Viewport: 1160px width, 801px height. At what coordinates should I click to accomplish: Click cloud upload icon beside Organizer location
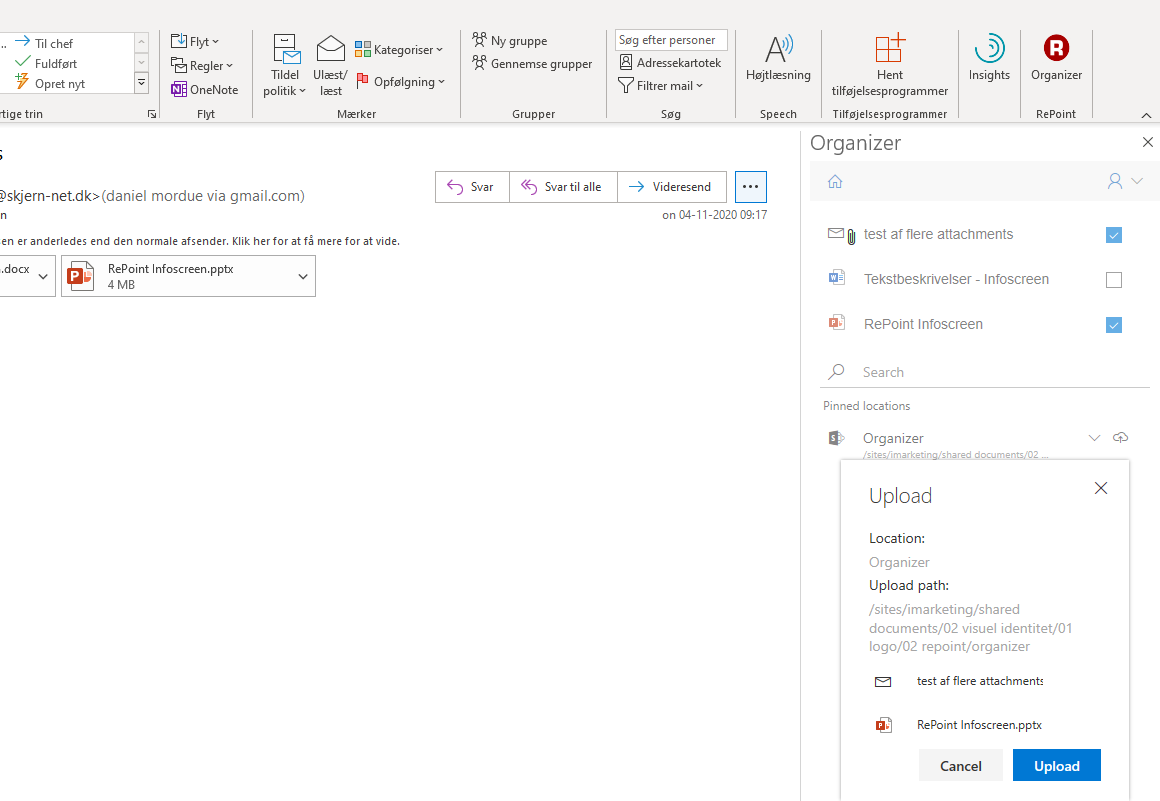coord(1121,438)
